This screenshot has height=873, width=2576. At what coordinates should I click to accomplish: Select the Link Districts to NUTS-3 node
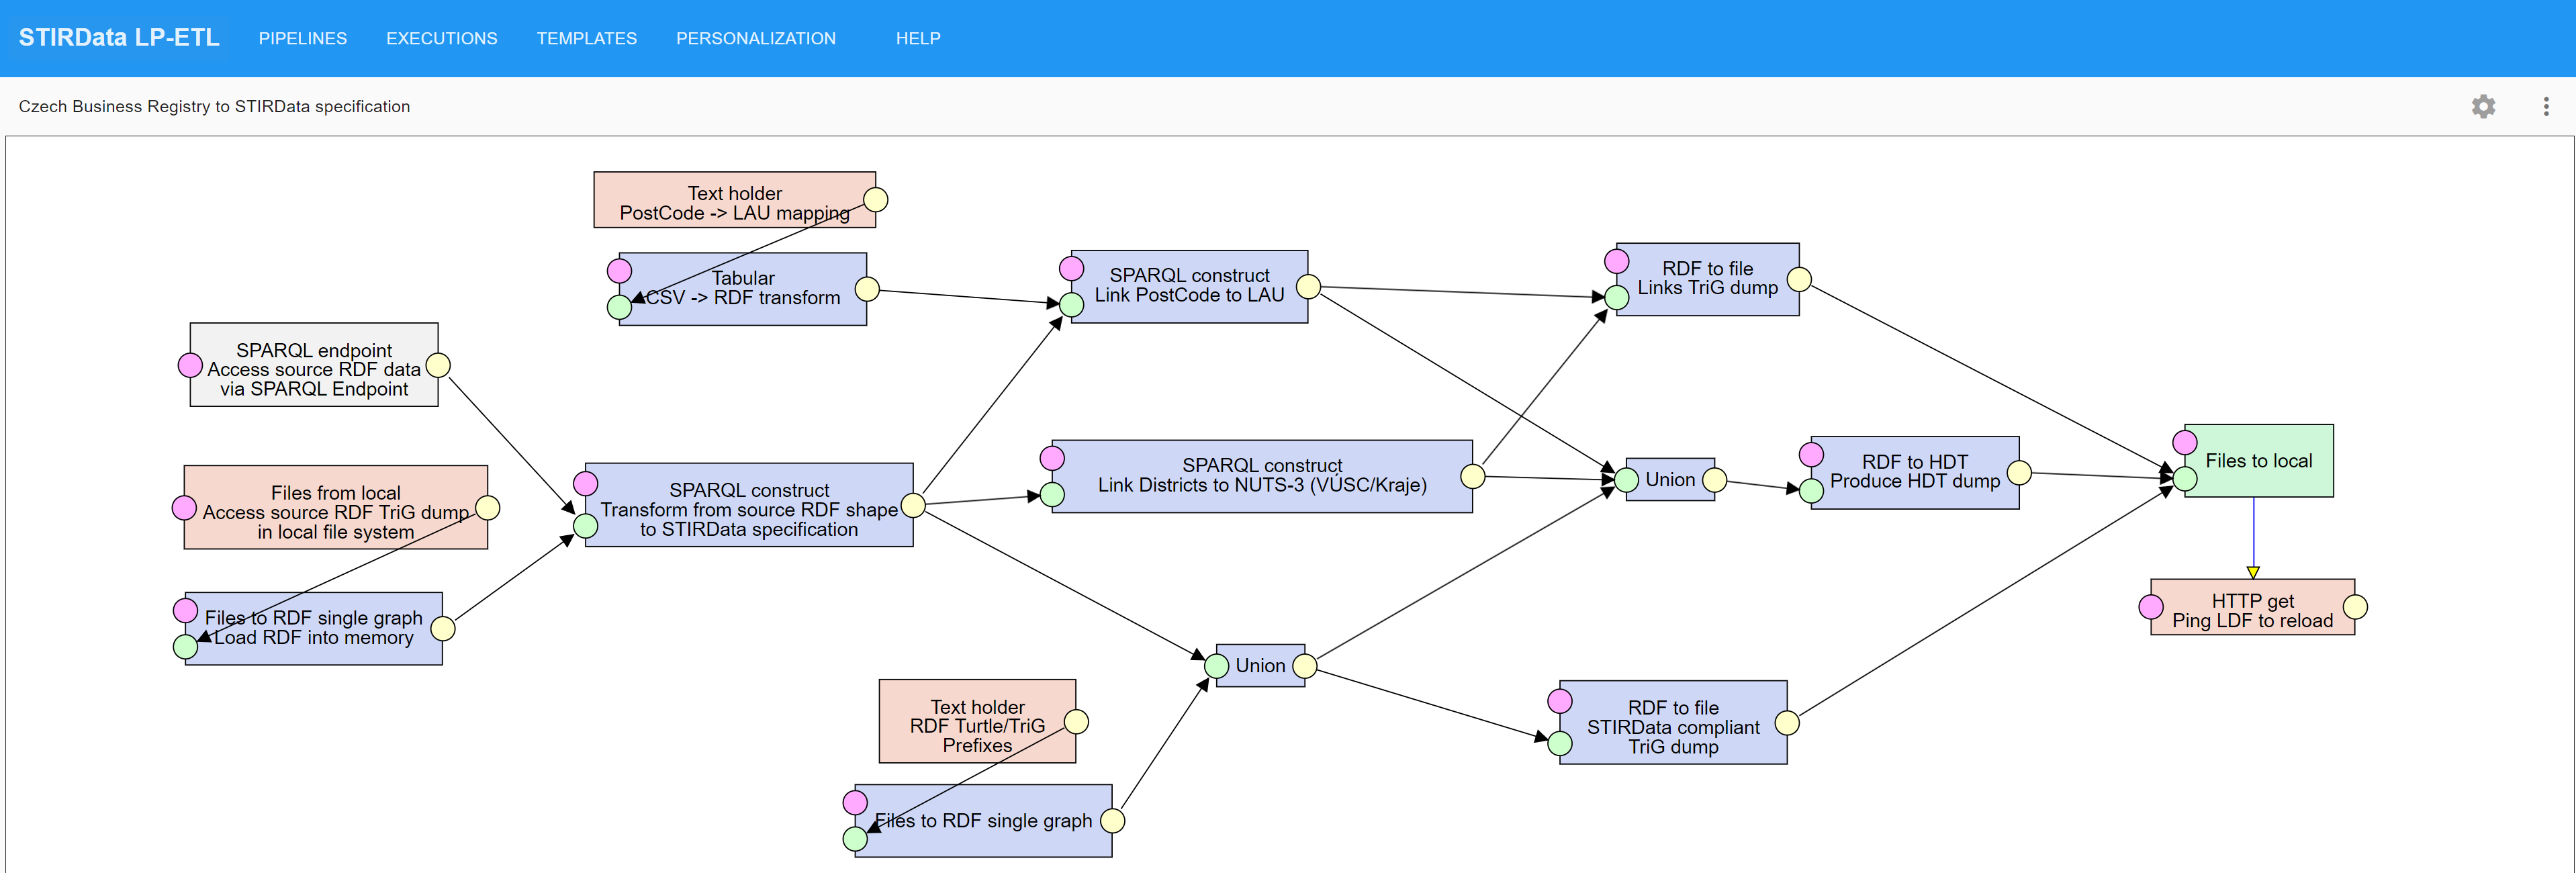click(1262, 477)
